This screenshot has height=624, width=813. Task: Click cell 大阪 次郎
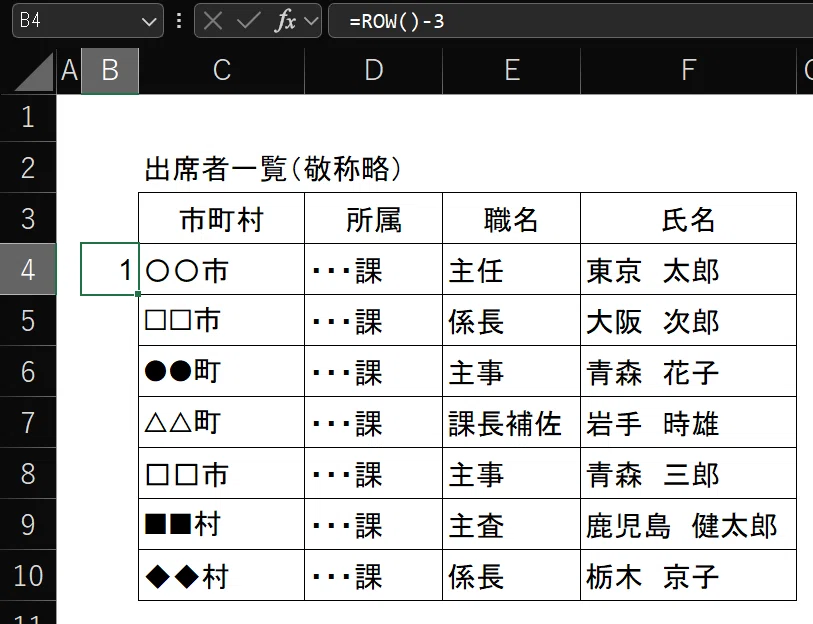[x=688, y=320]
